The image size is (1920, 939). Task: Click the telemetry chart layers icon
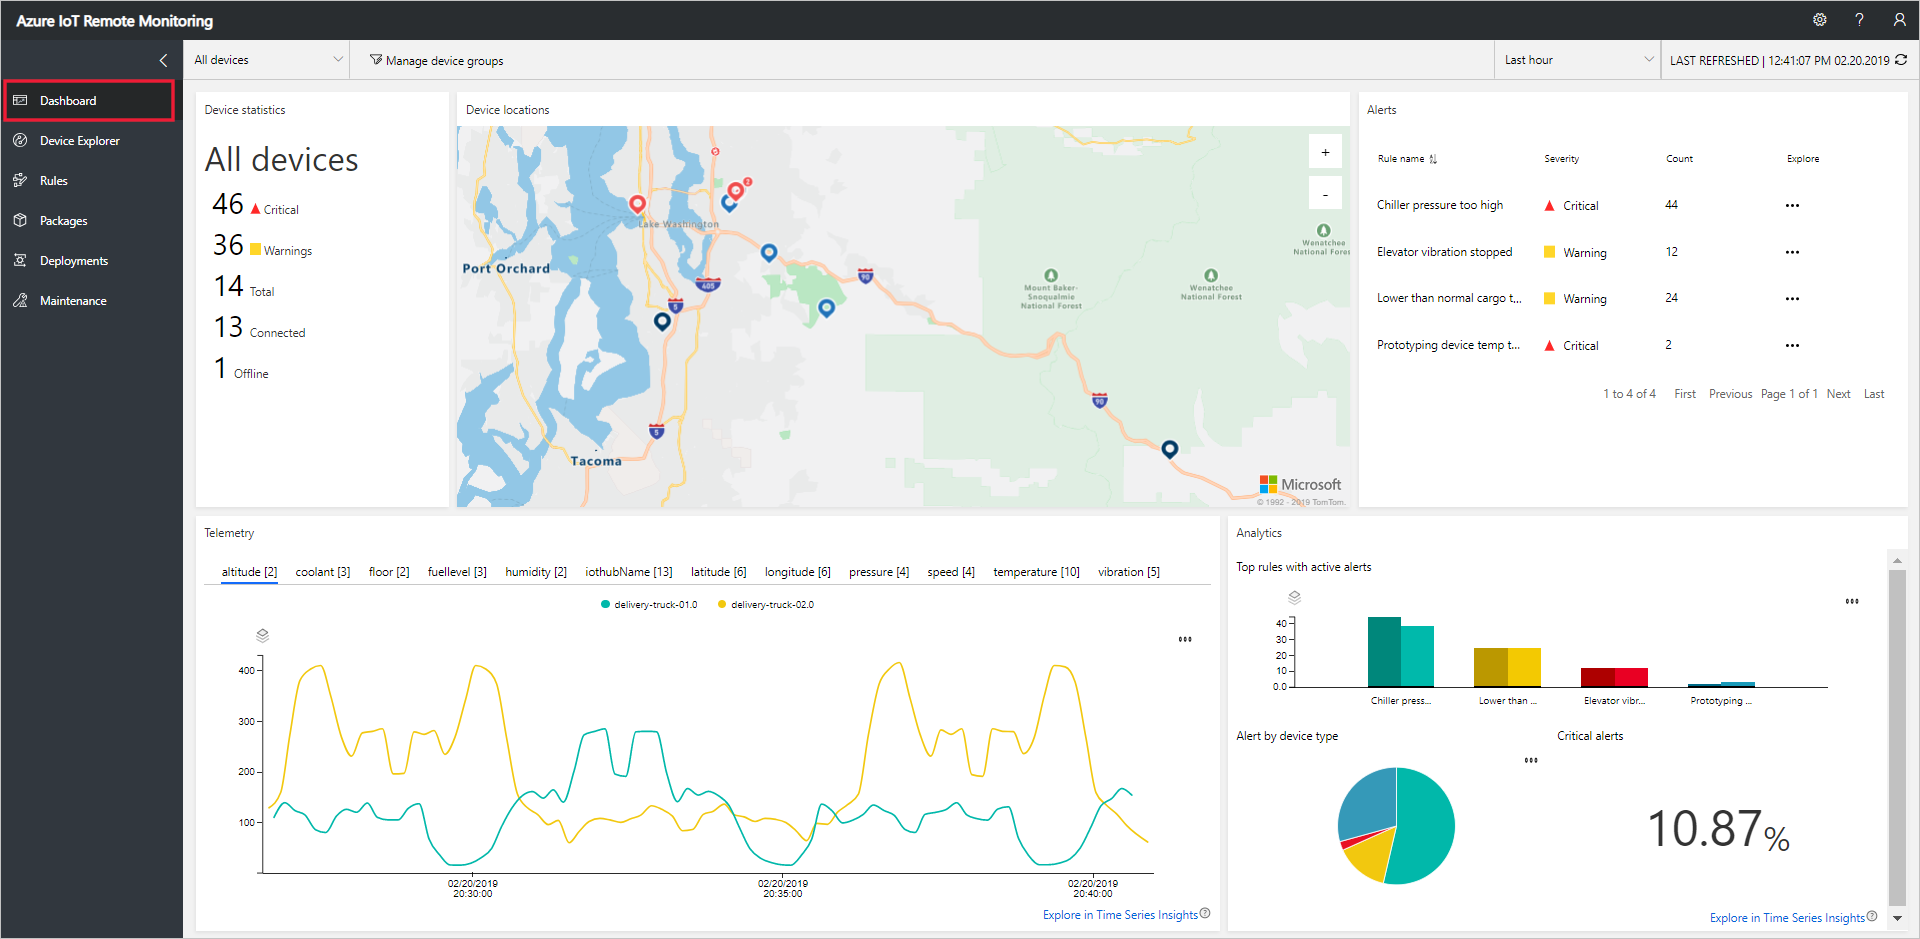[x=262, y=635]
